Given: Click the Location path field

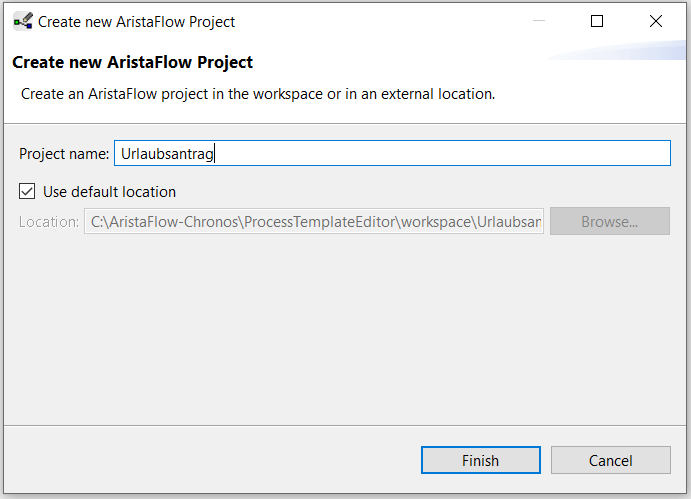Looking at the screenshot, I should [x=314, y=221].
